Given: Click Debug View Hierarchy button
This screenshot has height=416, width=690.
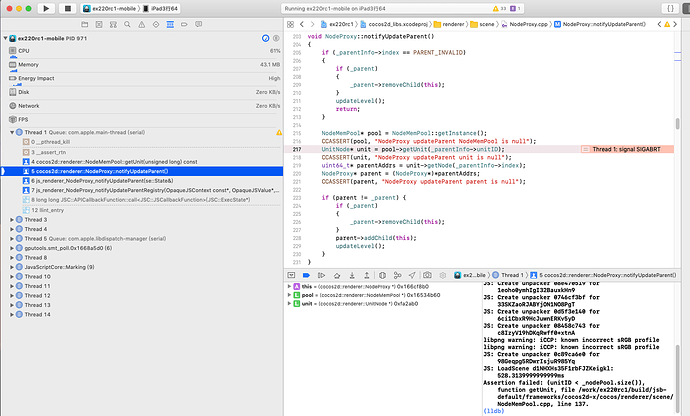Looking at the screenshot, I should (x=382, y=275).
